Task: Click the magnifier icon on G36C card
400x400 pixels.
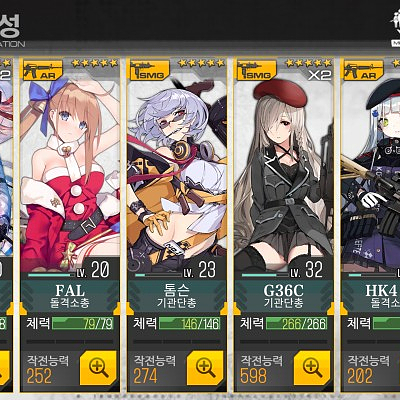Action: pyautogui.click(x=312, y=368)
